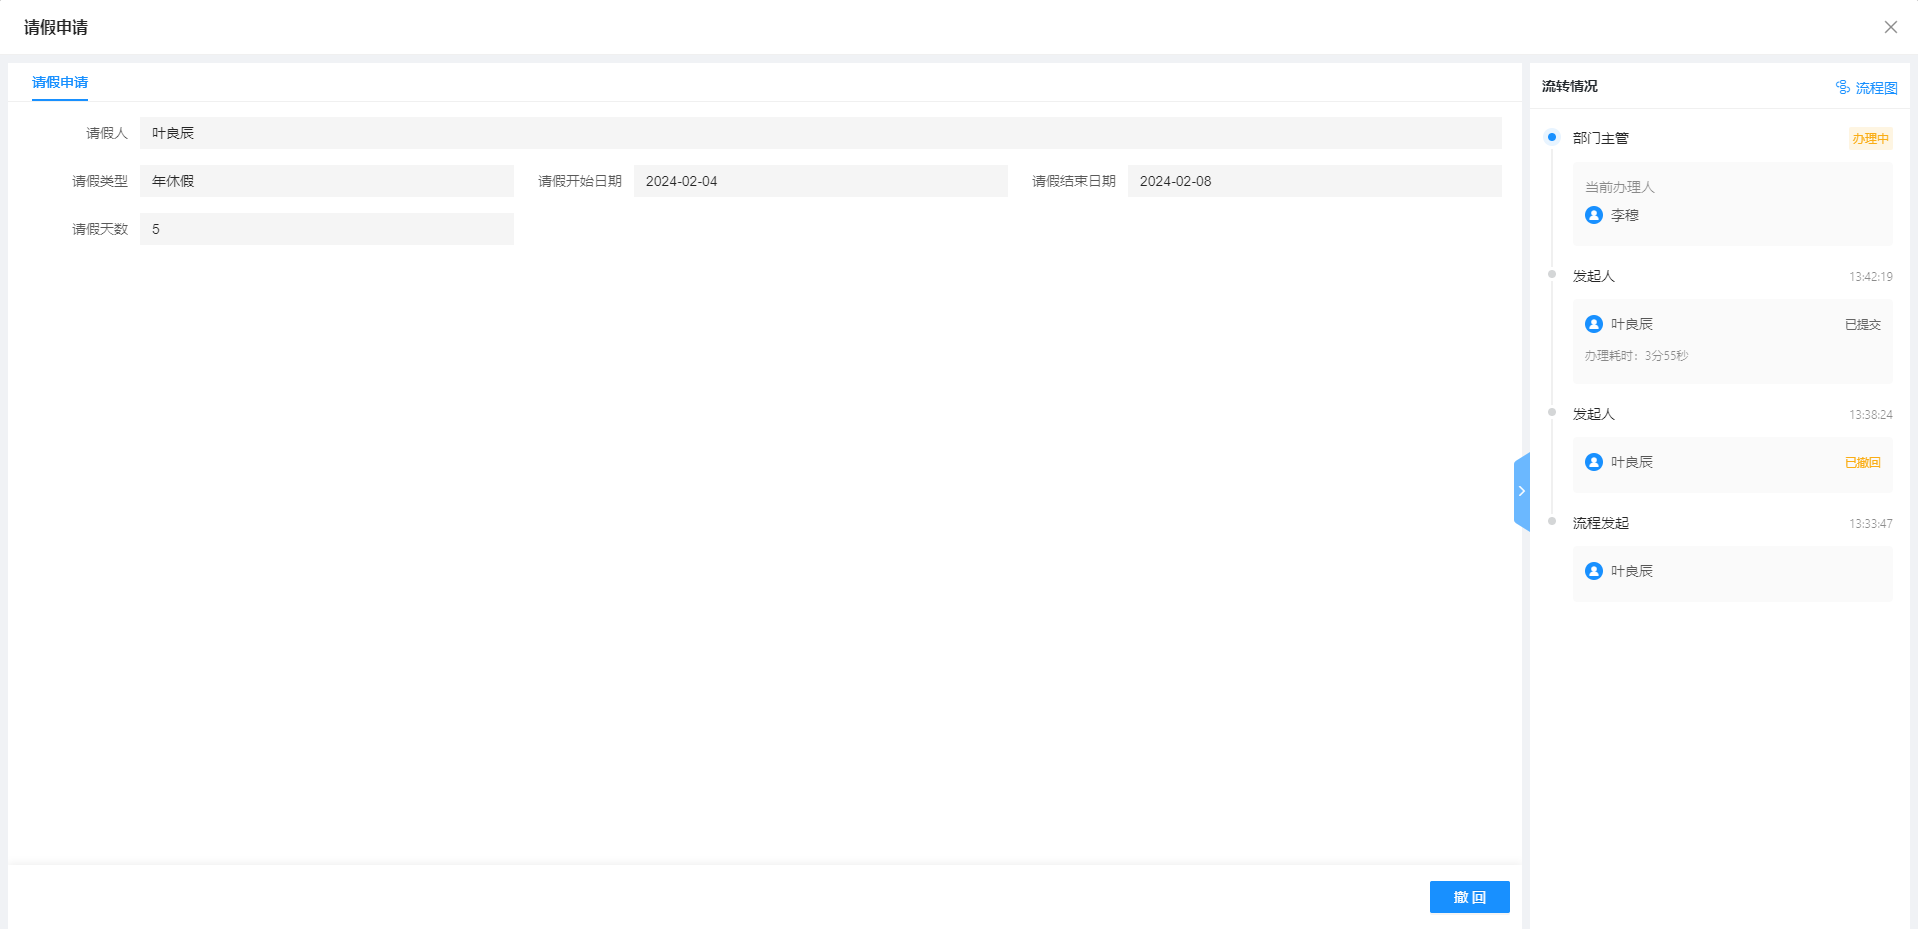Click 李穆's user avatar icon
1918x929 pixels.
[x=1594, y=215]
